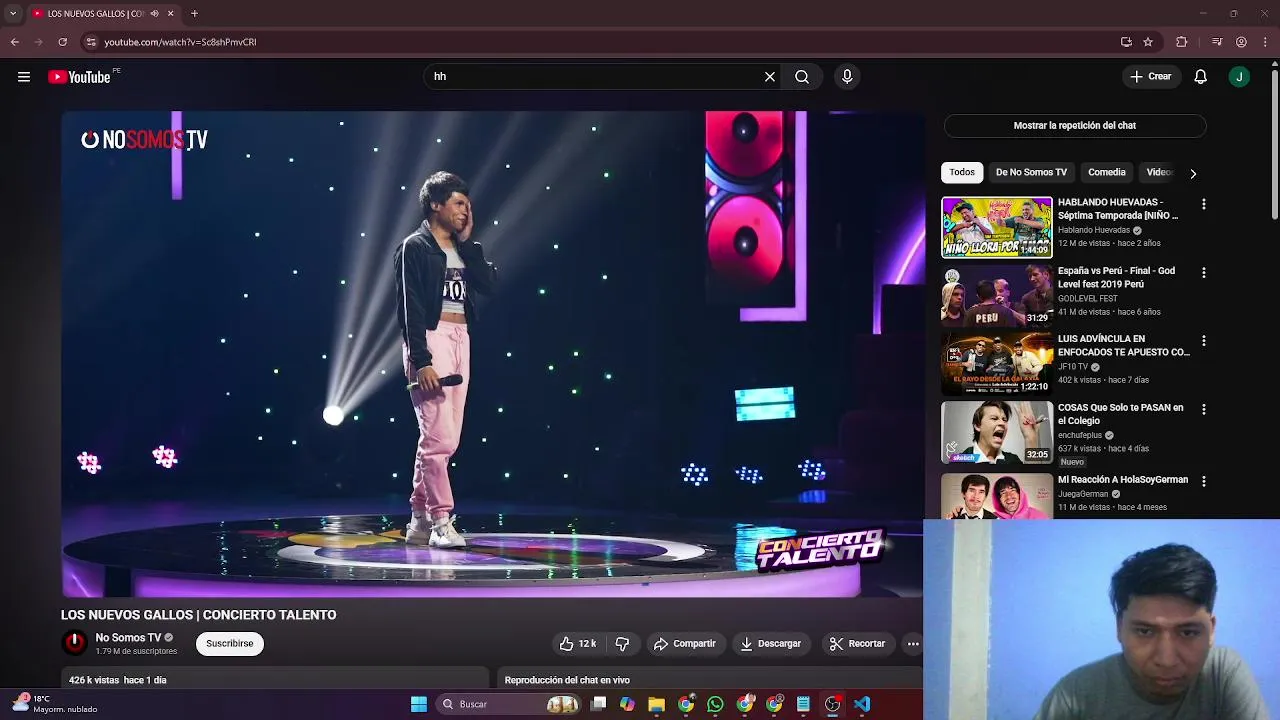Open options for Mi Reacción HolaSoyGerman video
The width and height of the screenshot is (1280, 720).
coord(1204,481)
